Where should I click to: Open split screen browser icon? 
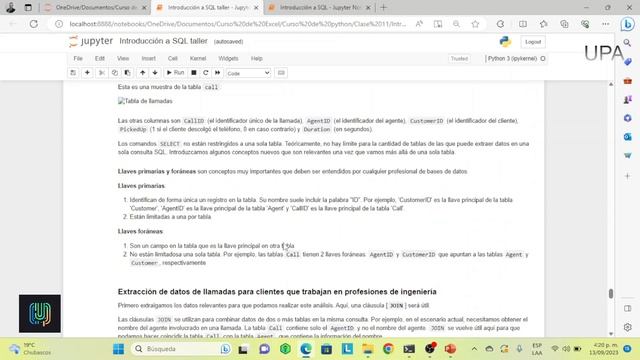523,24
